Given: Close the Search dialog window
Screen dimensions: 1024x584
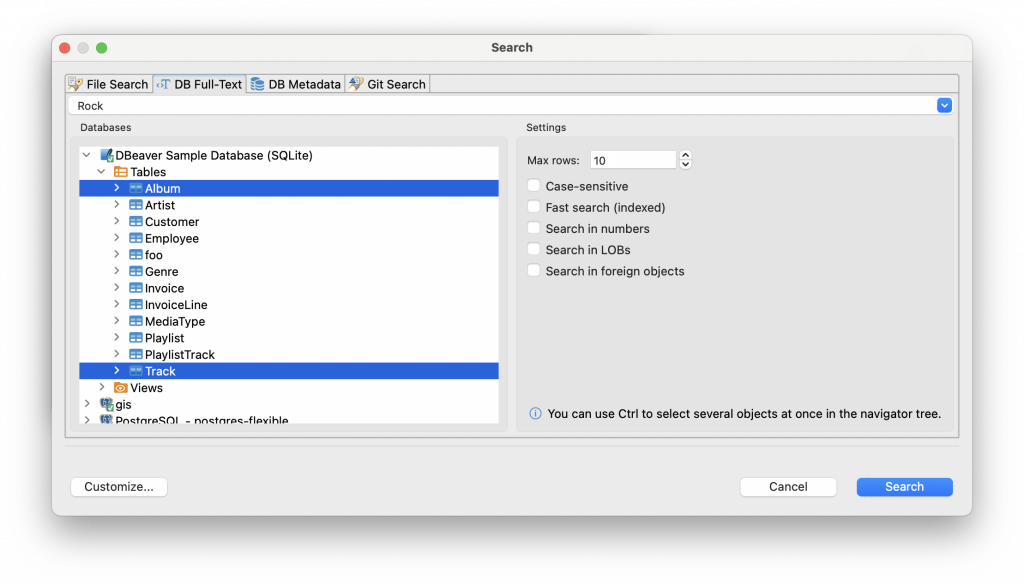Looking at the screenshot, I should click(x=65, y=48).
